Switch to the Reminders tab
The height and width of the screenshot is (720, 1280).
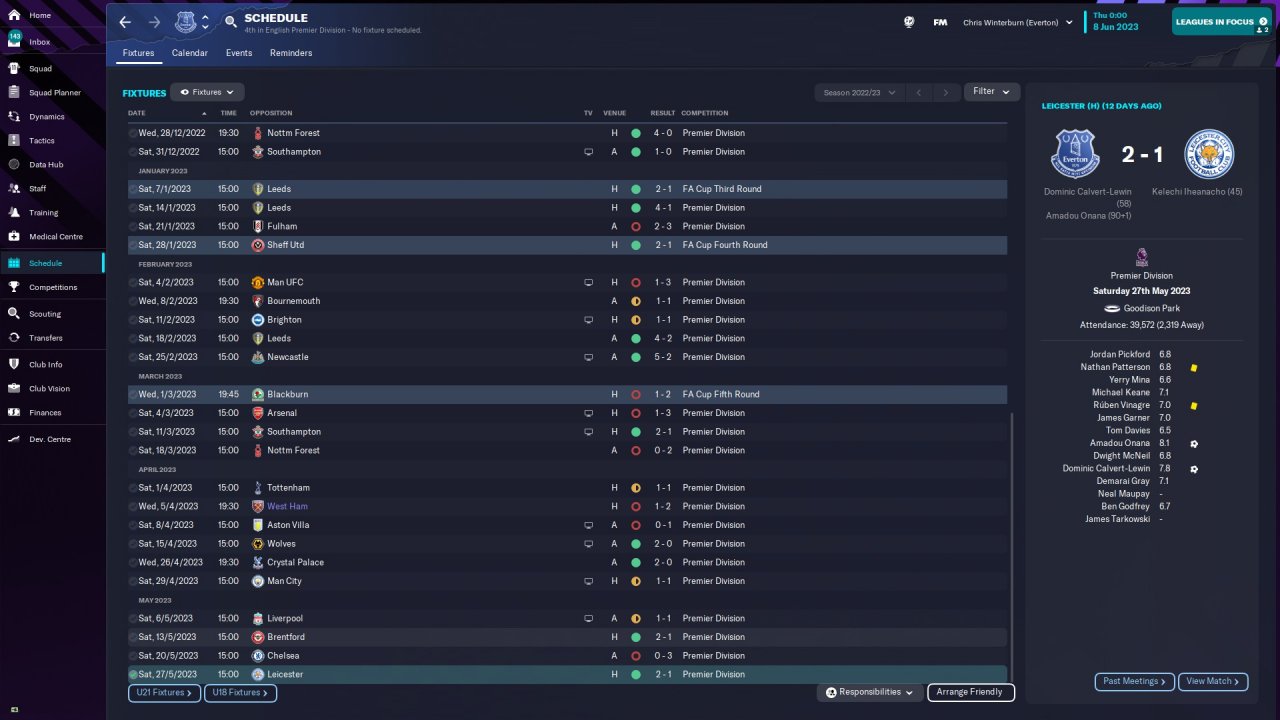291,53
